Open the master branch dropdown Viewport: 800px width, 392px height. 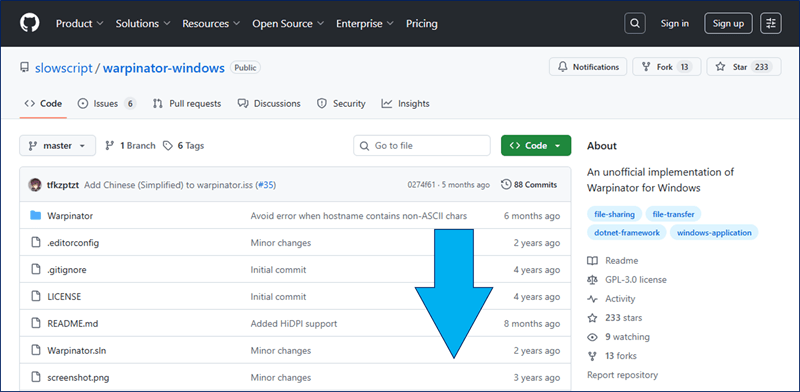pyautogui.click(x=57, y=145)
